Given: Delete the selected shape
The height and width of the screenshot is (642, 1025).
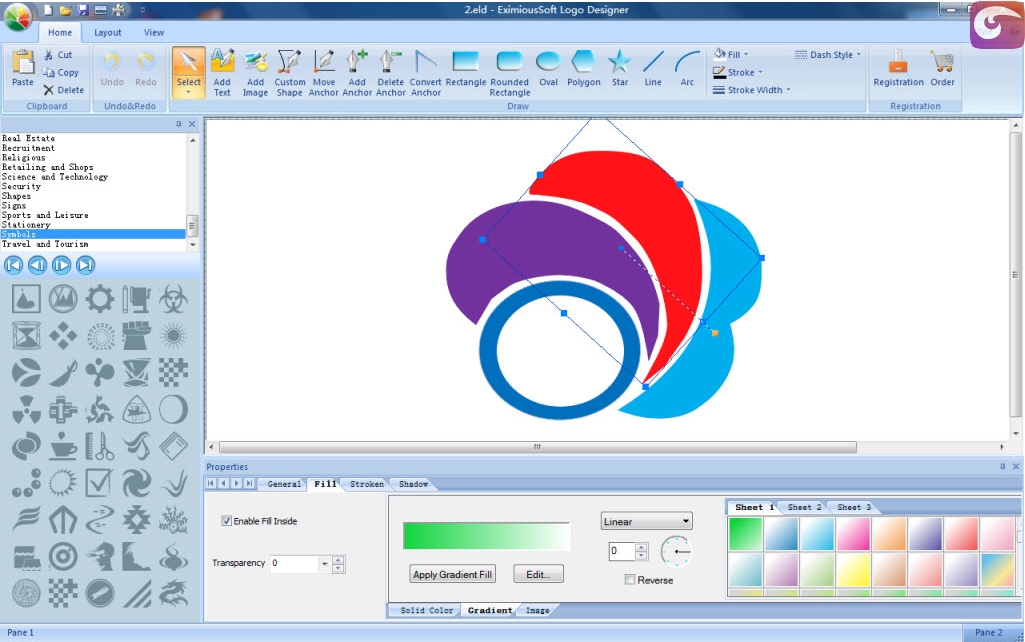Looking at the screenshot, I should click(64, 90).
